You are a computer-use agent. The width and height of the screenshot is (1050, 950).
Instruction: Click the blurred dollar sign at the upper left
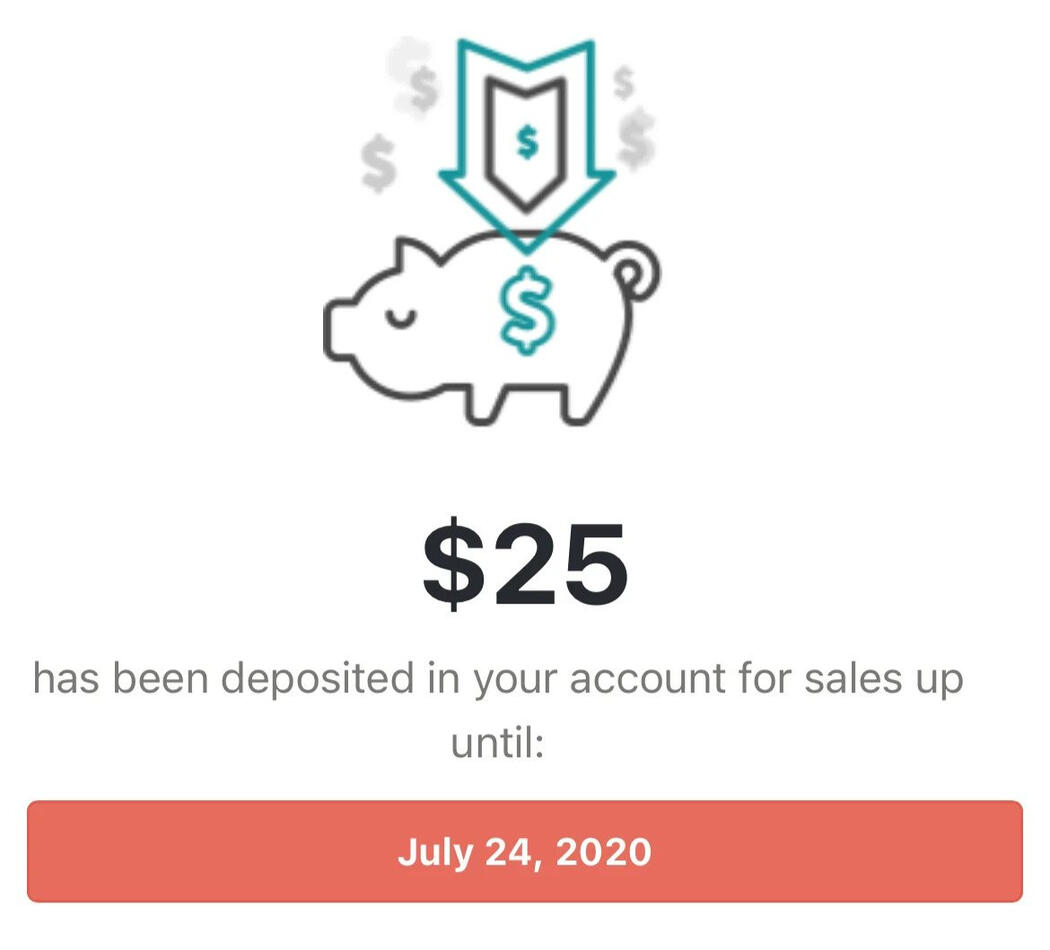413,80
